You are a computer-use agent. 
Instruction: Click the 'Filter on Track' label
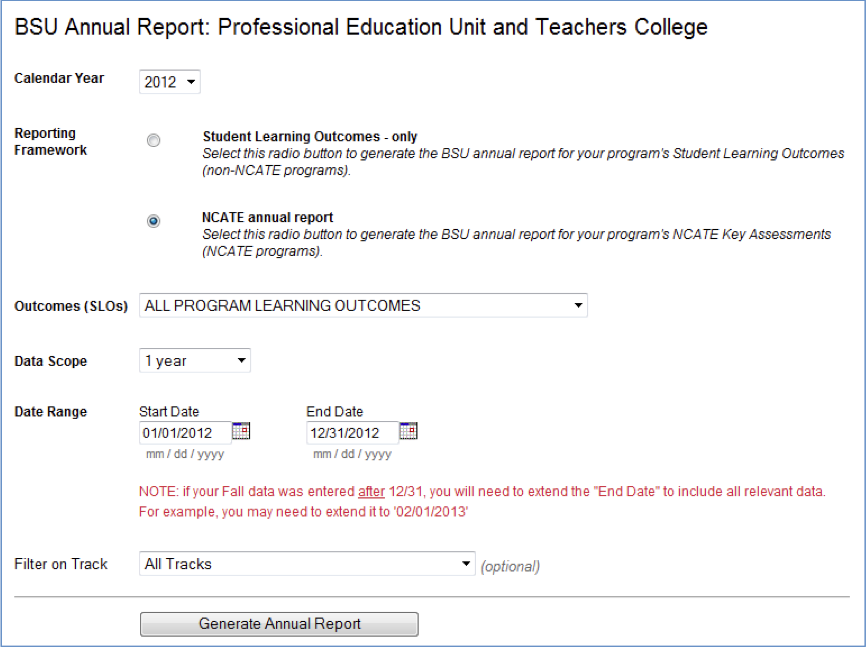(61, 564)
